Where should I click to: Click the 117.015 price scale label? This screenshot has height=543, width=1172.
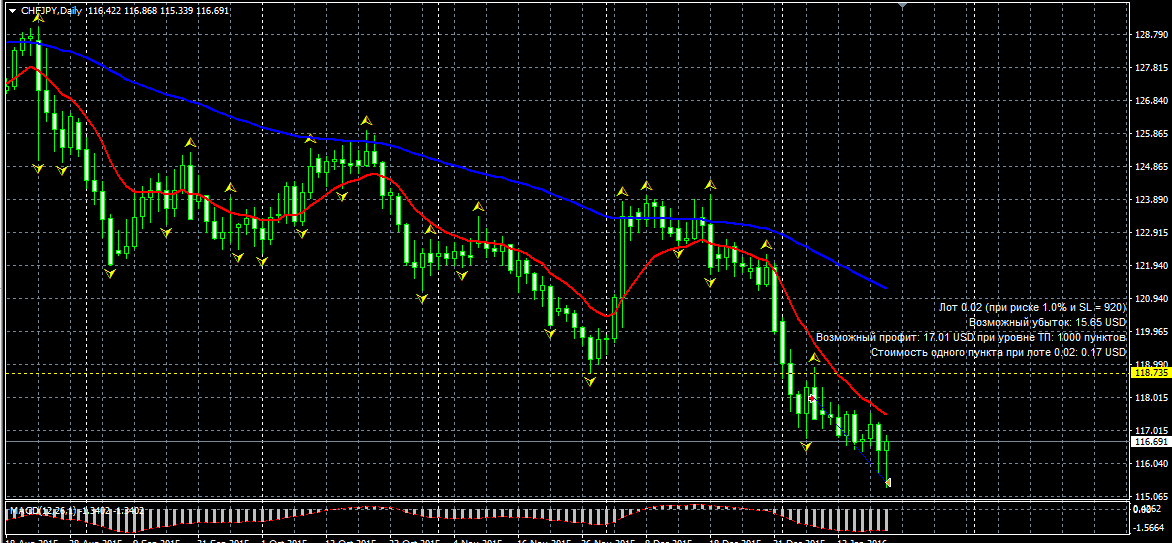(x=1151, y=431)
